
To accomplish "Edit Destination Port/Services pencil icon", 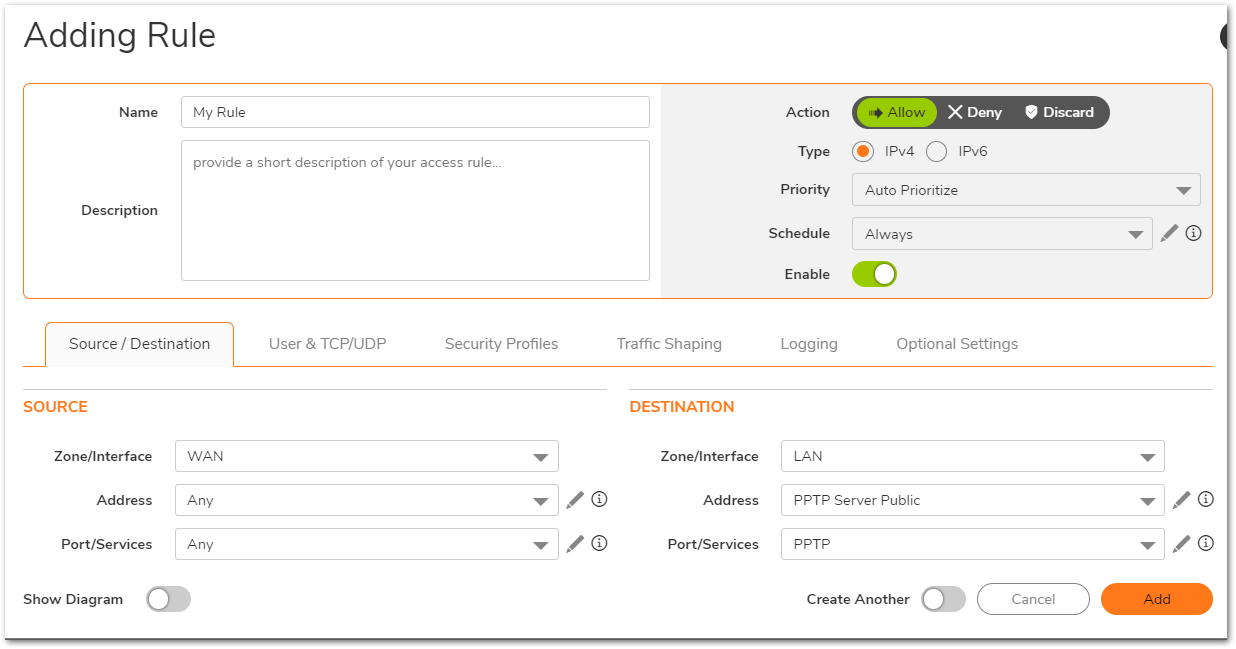I will click(x=1181, y=544).
